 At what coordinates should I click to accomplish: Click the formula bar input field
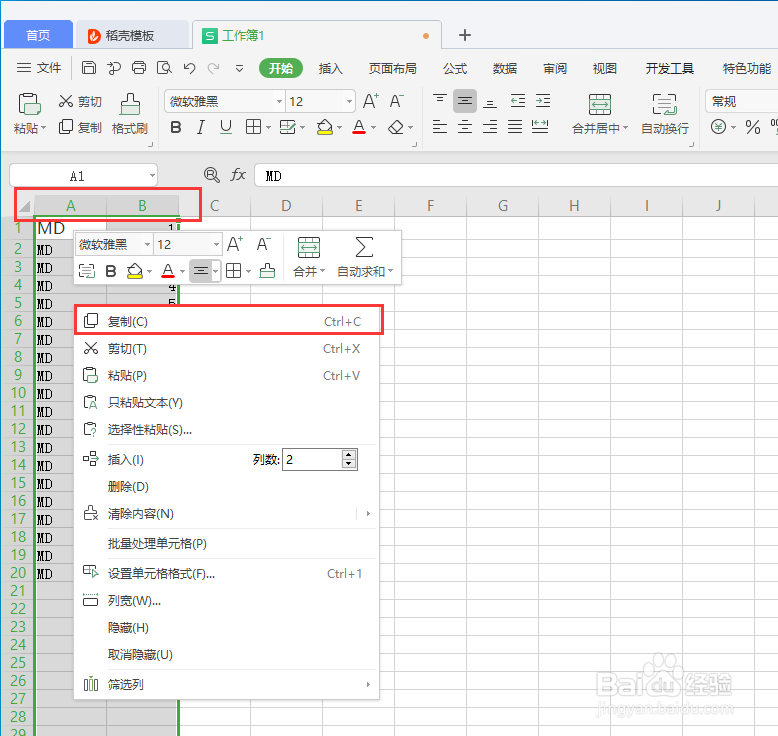pyautogui.click(x=516, y=176)
